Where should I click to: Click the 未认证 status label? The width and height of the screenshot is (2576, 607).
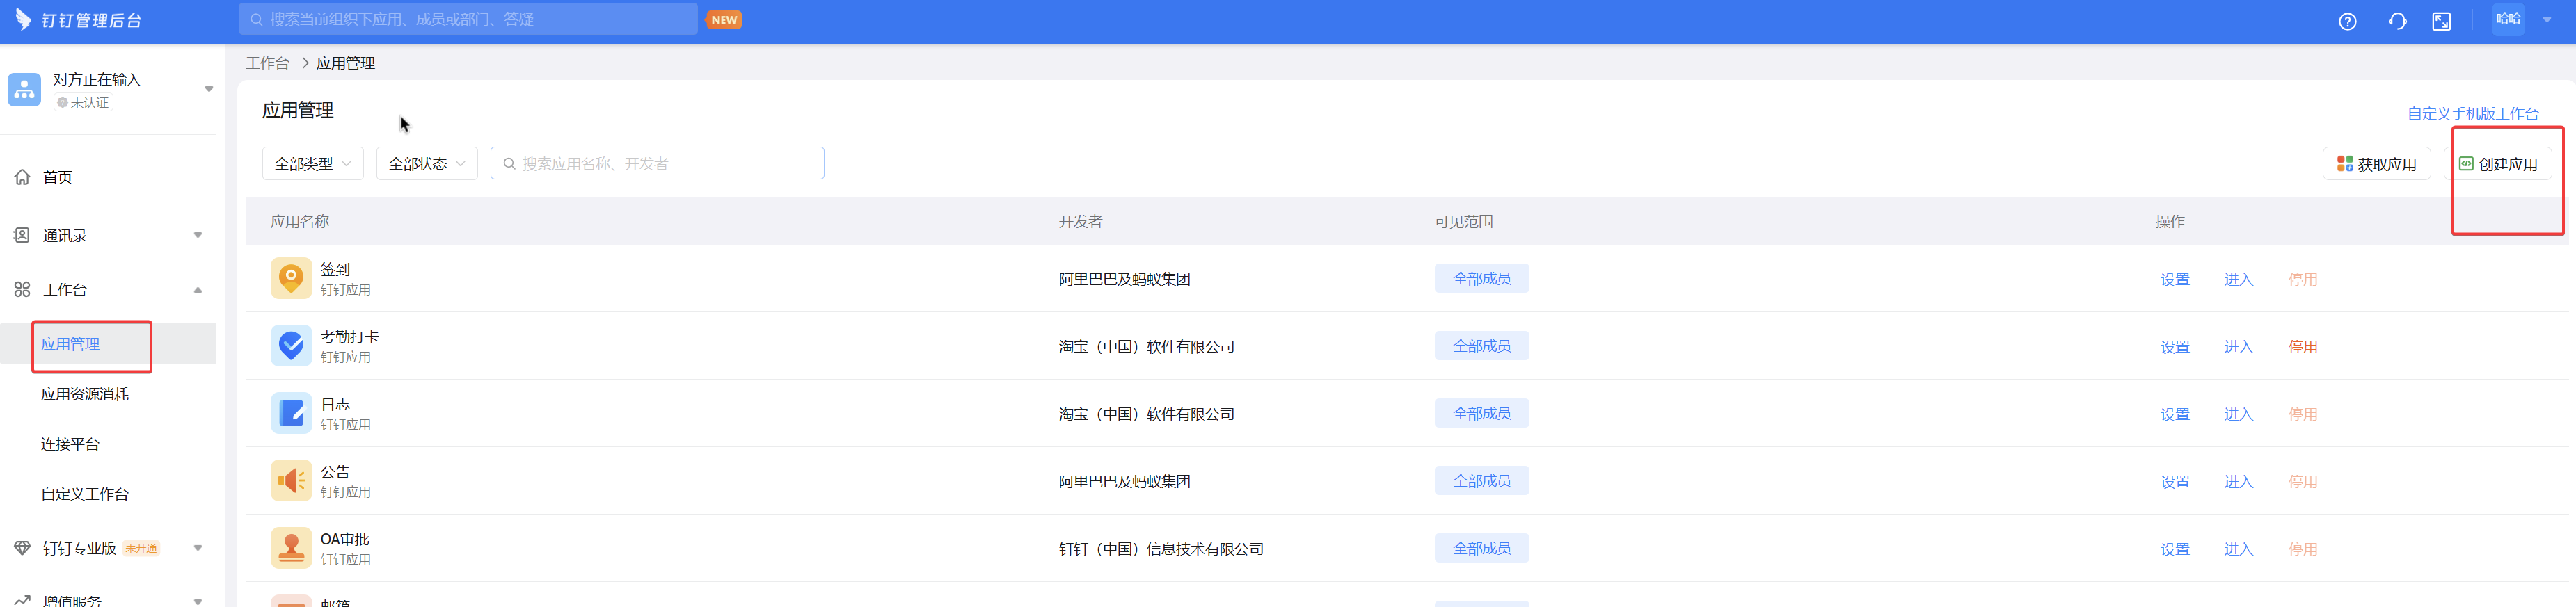click(x=83, y=102)
